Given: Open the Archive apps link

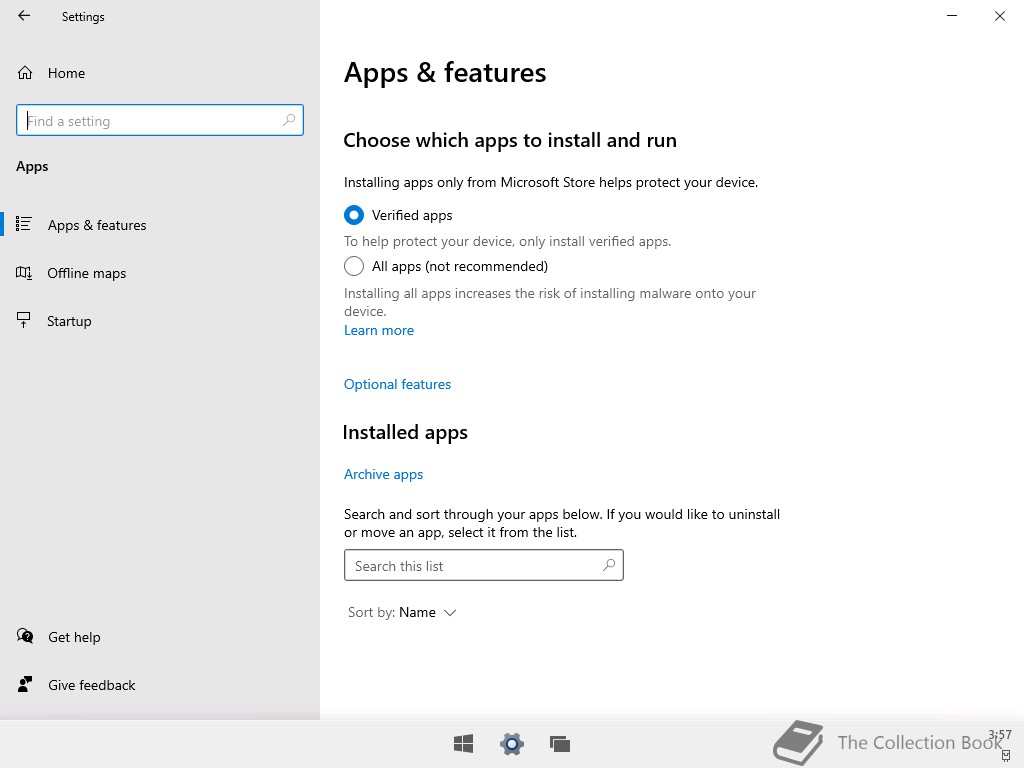Looking at the screenshot, I should pyautogui.click(x=383, y=474).
